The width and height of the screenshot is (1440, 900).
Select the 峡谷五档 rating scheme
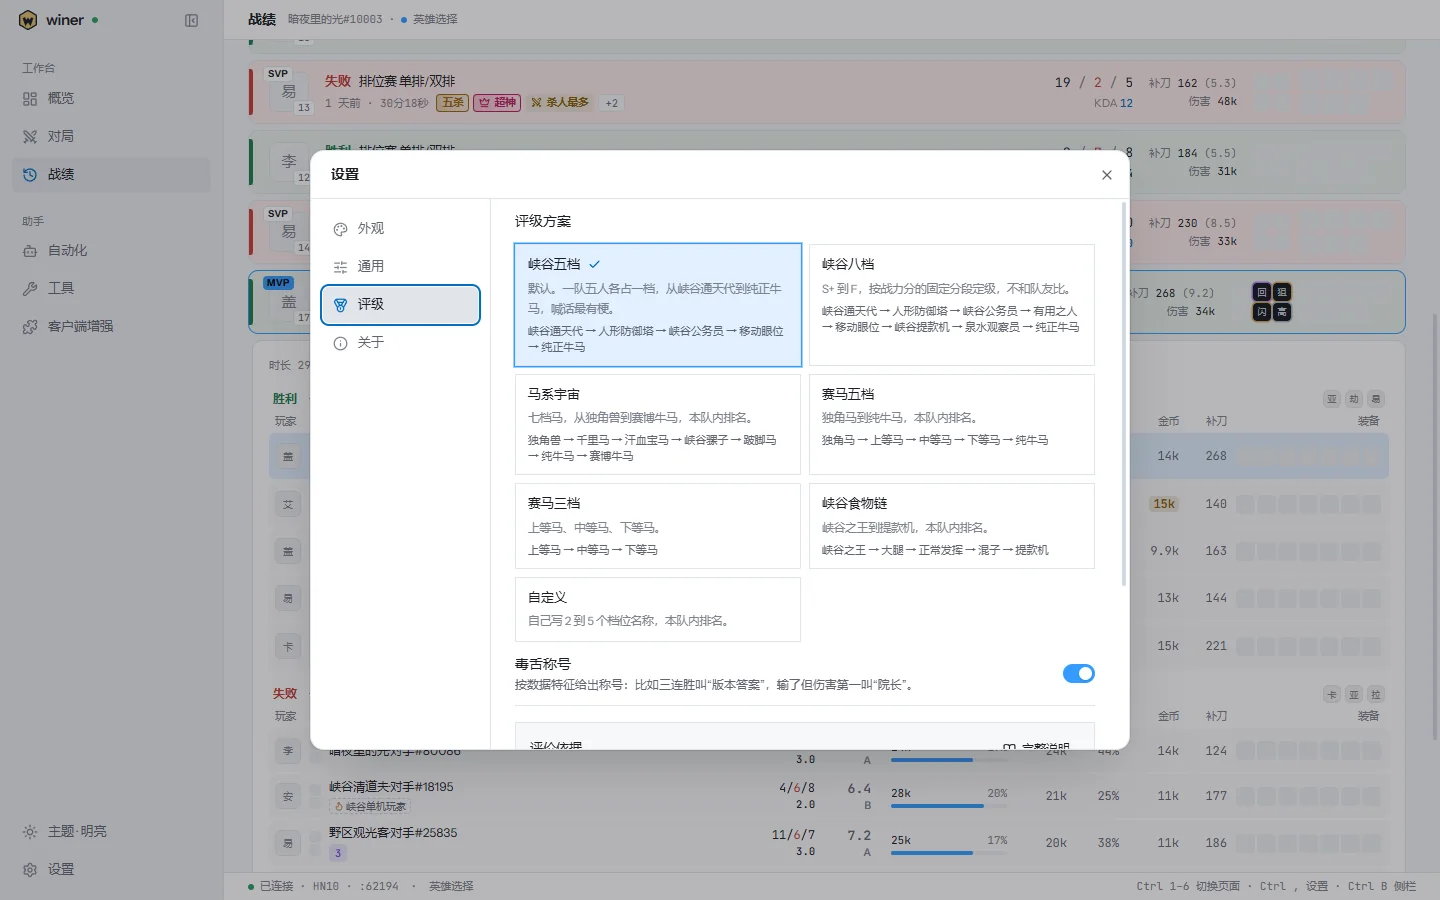658,305
